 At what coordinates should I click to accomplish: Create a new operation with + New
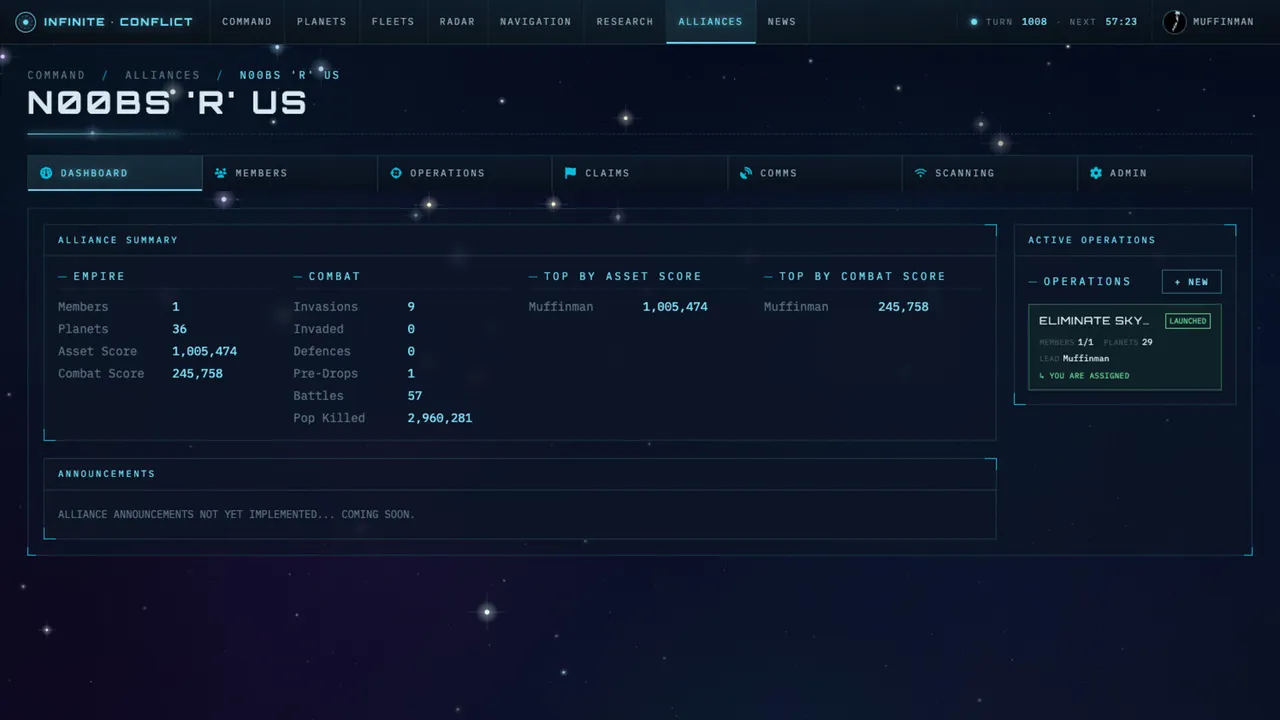click(x=1191, y=282)
